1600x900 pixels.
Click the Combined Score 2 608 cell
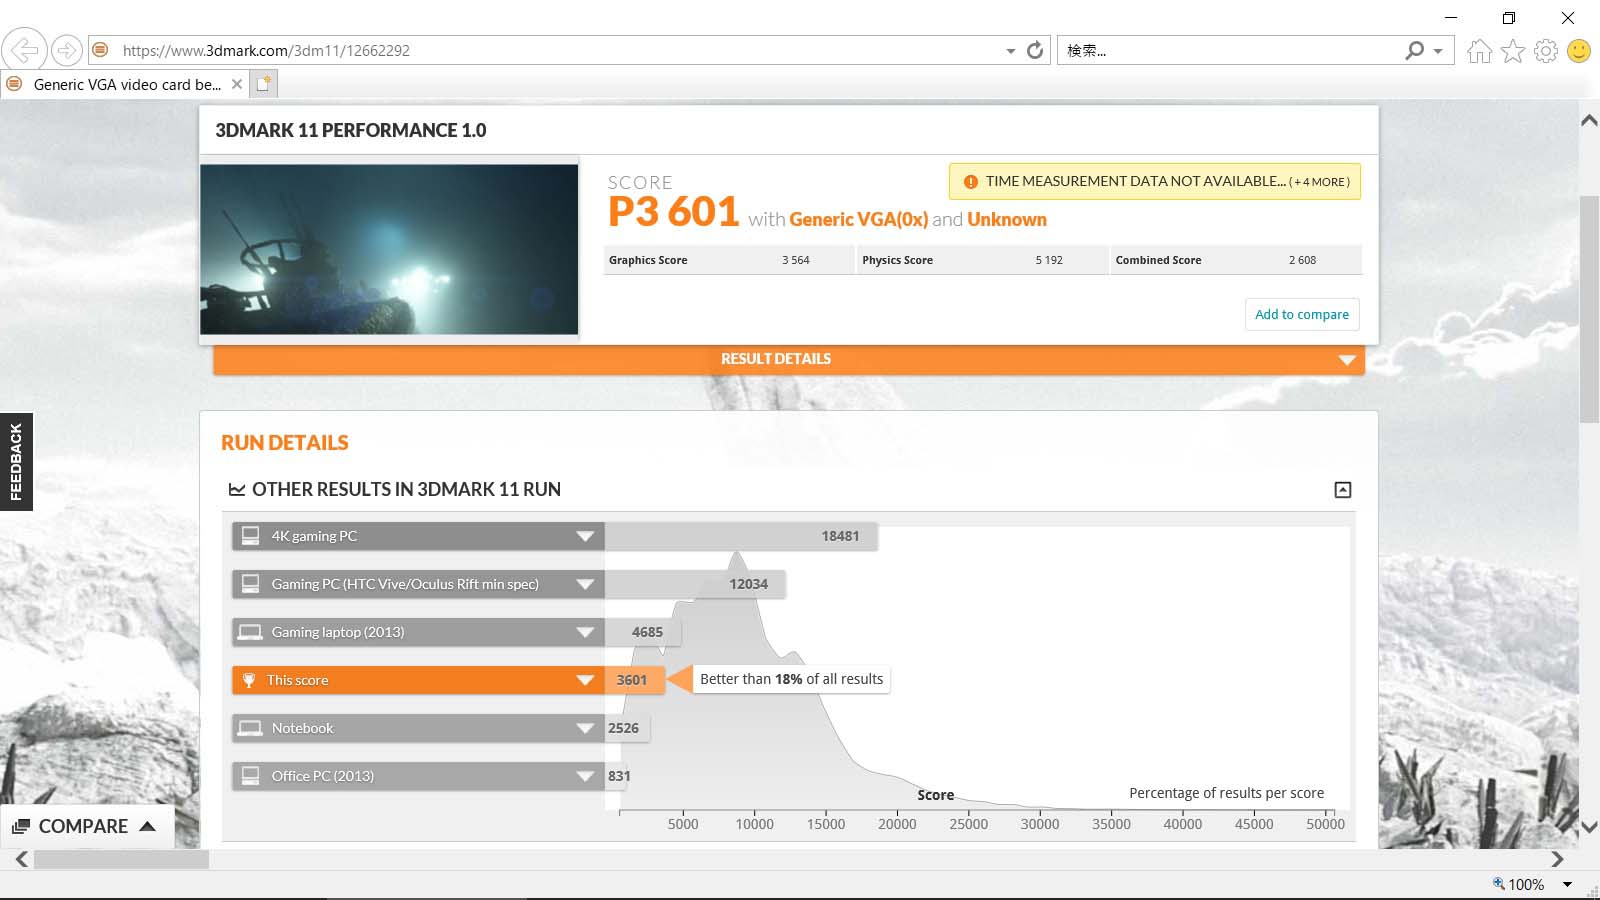[x=1236, y=260]
